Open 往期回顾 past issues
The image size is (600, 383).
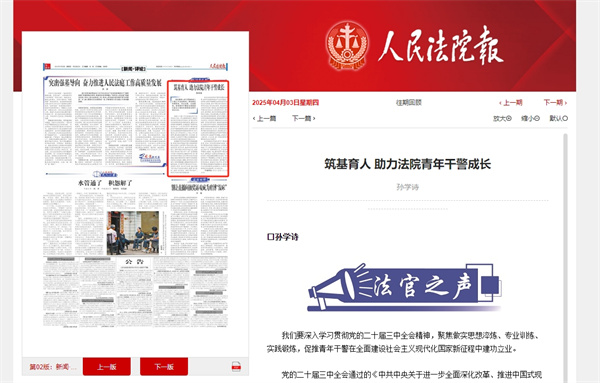(x=409, y=103)
